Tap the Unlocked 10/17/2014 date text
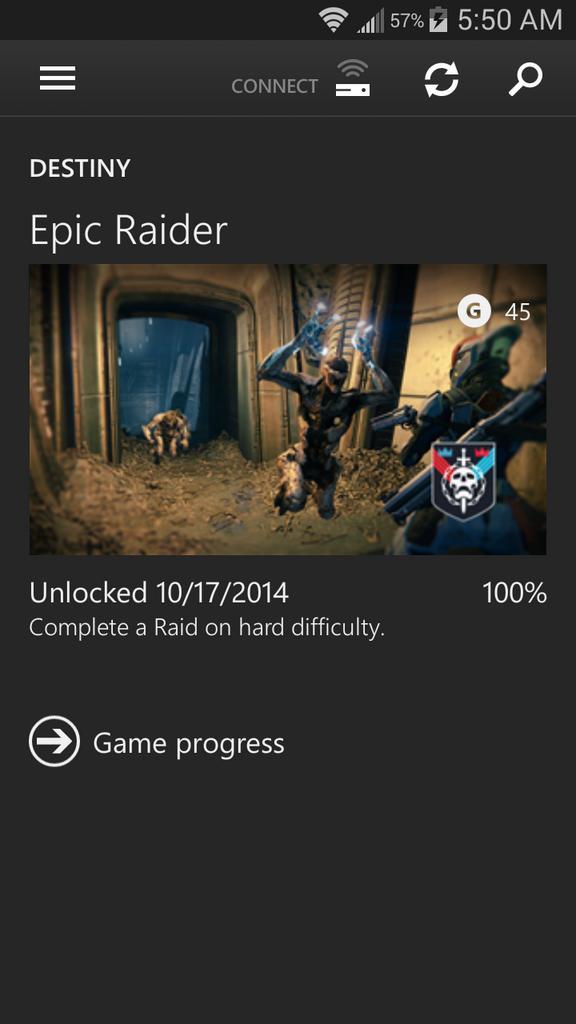This screenshot has width=576, height=1024. pos(159,593)
